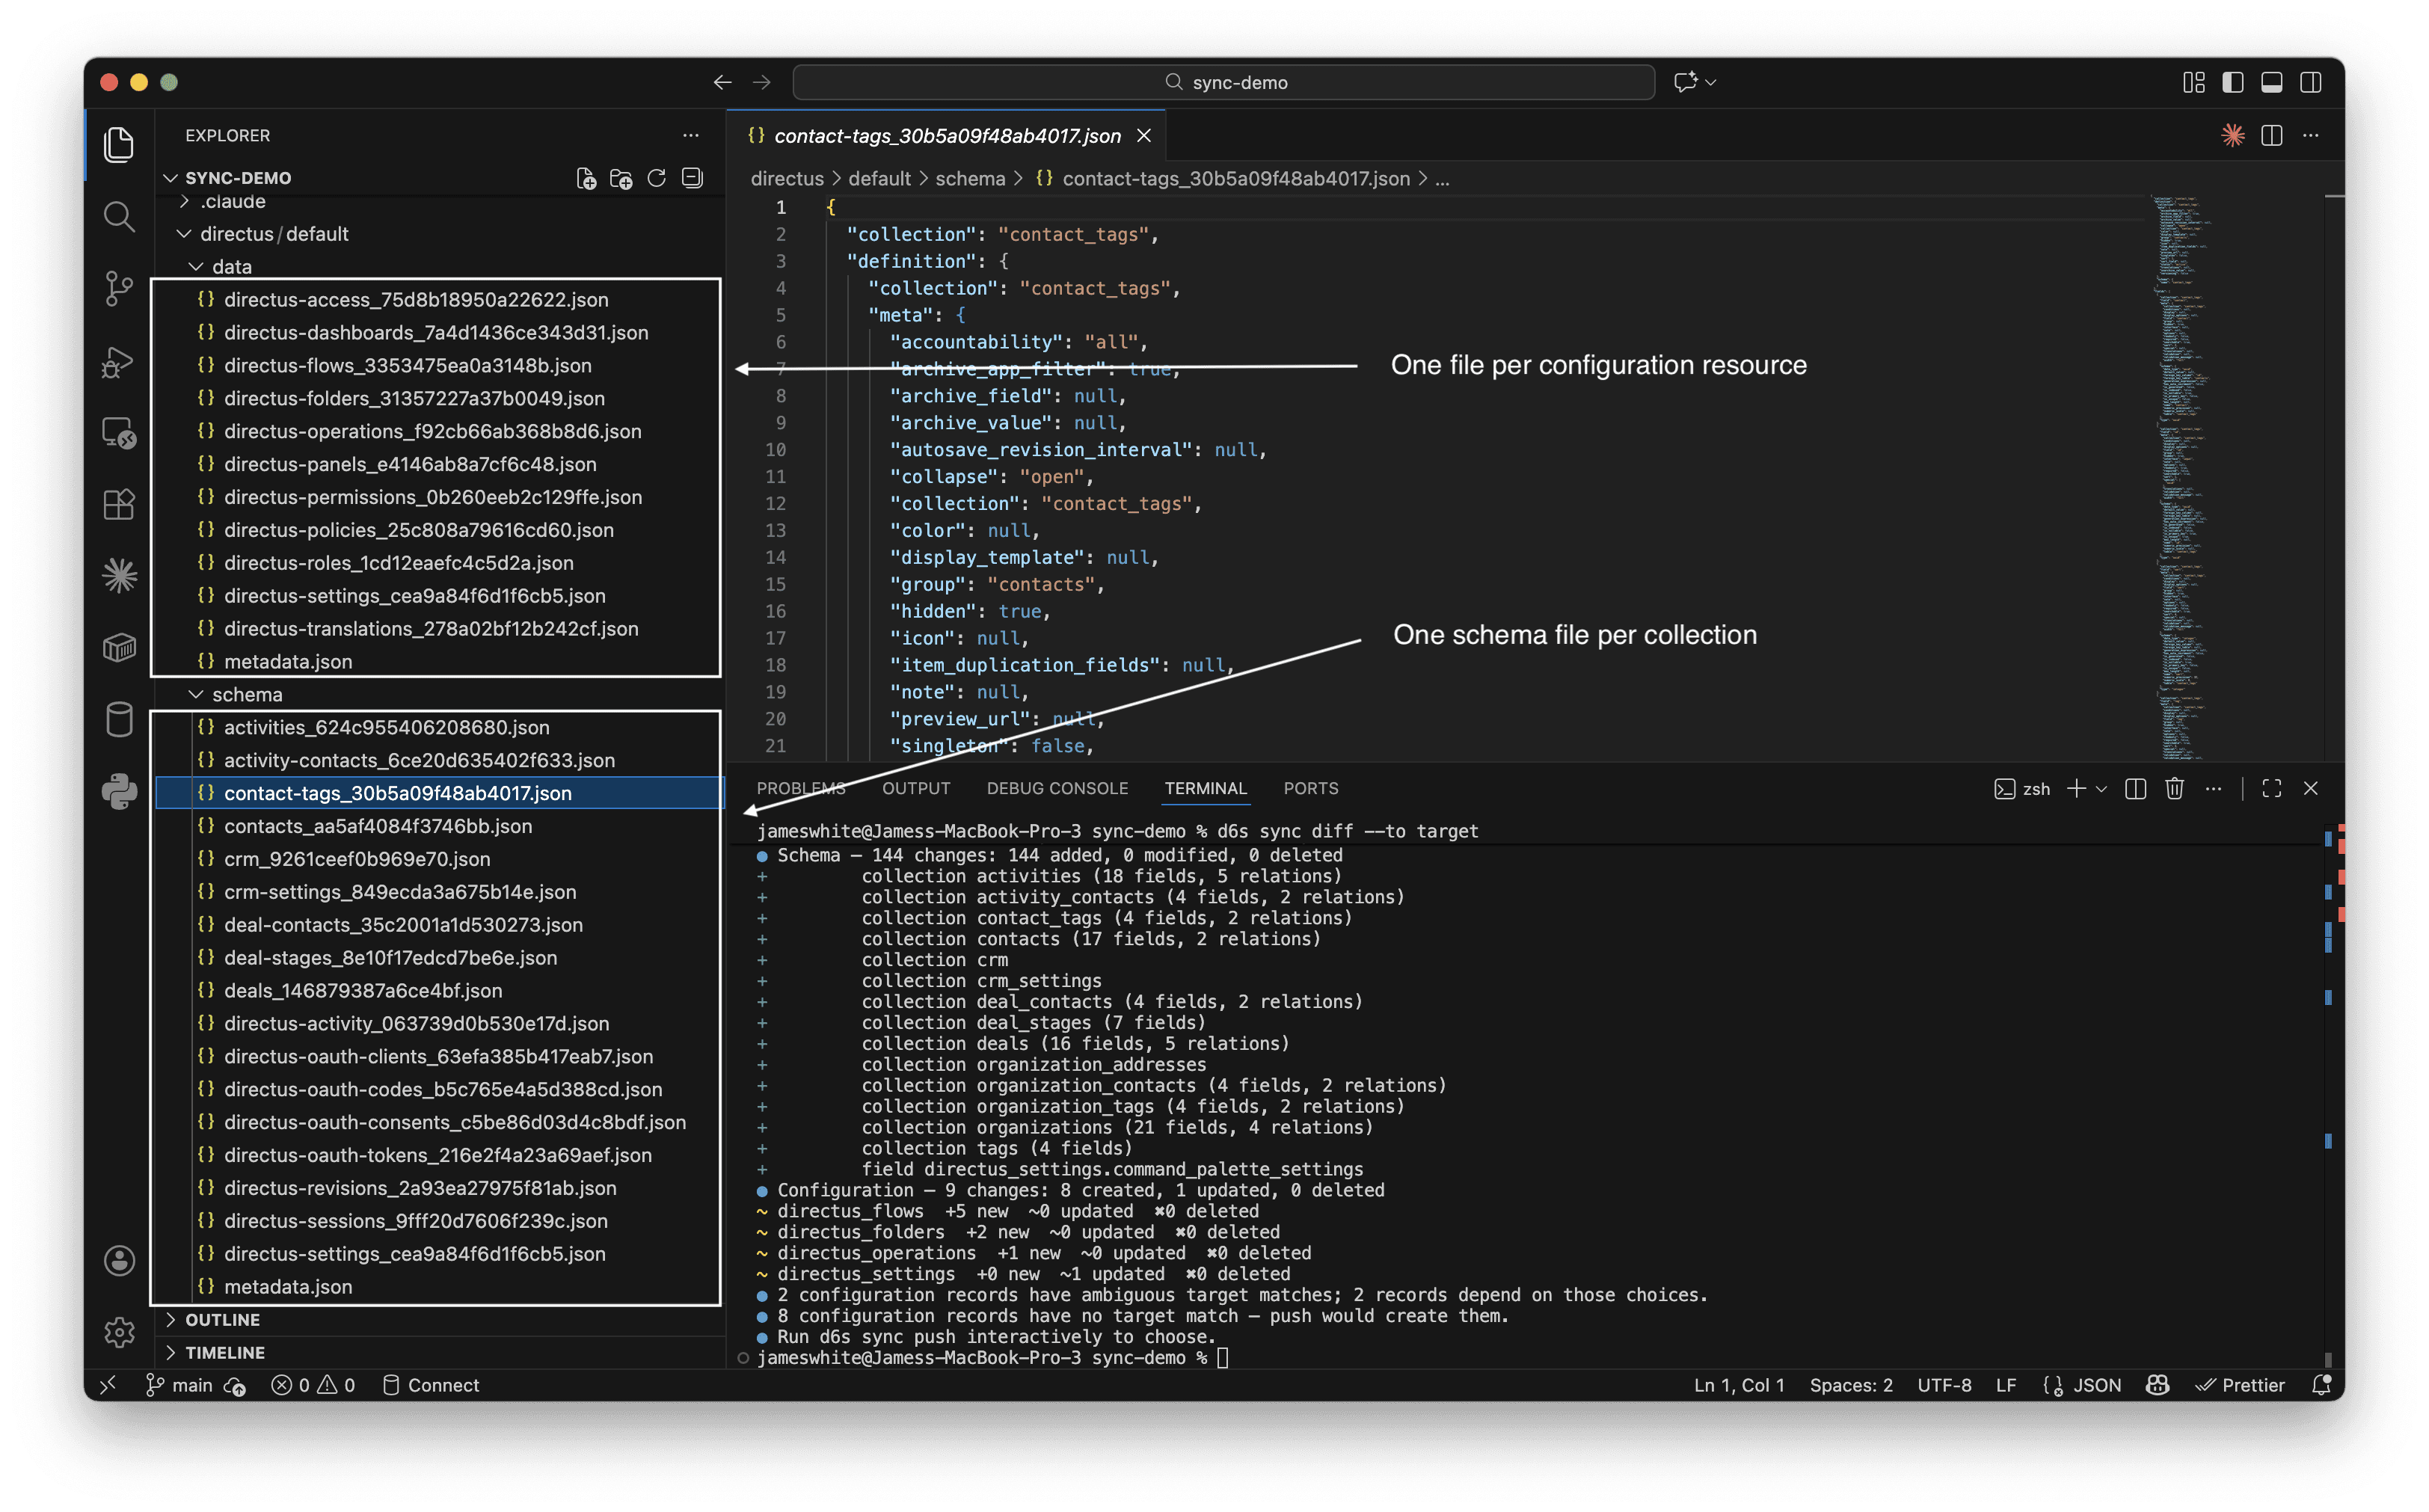Split the terminal panel

click(x=2135, y=789)
